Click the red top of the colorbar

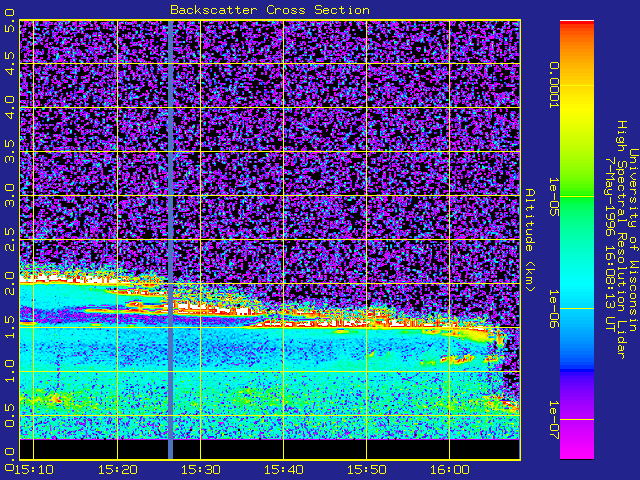pos(577,25)
